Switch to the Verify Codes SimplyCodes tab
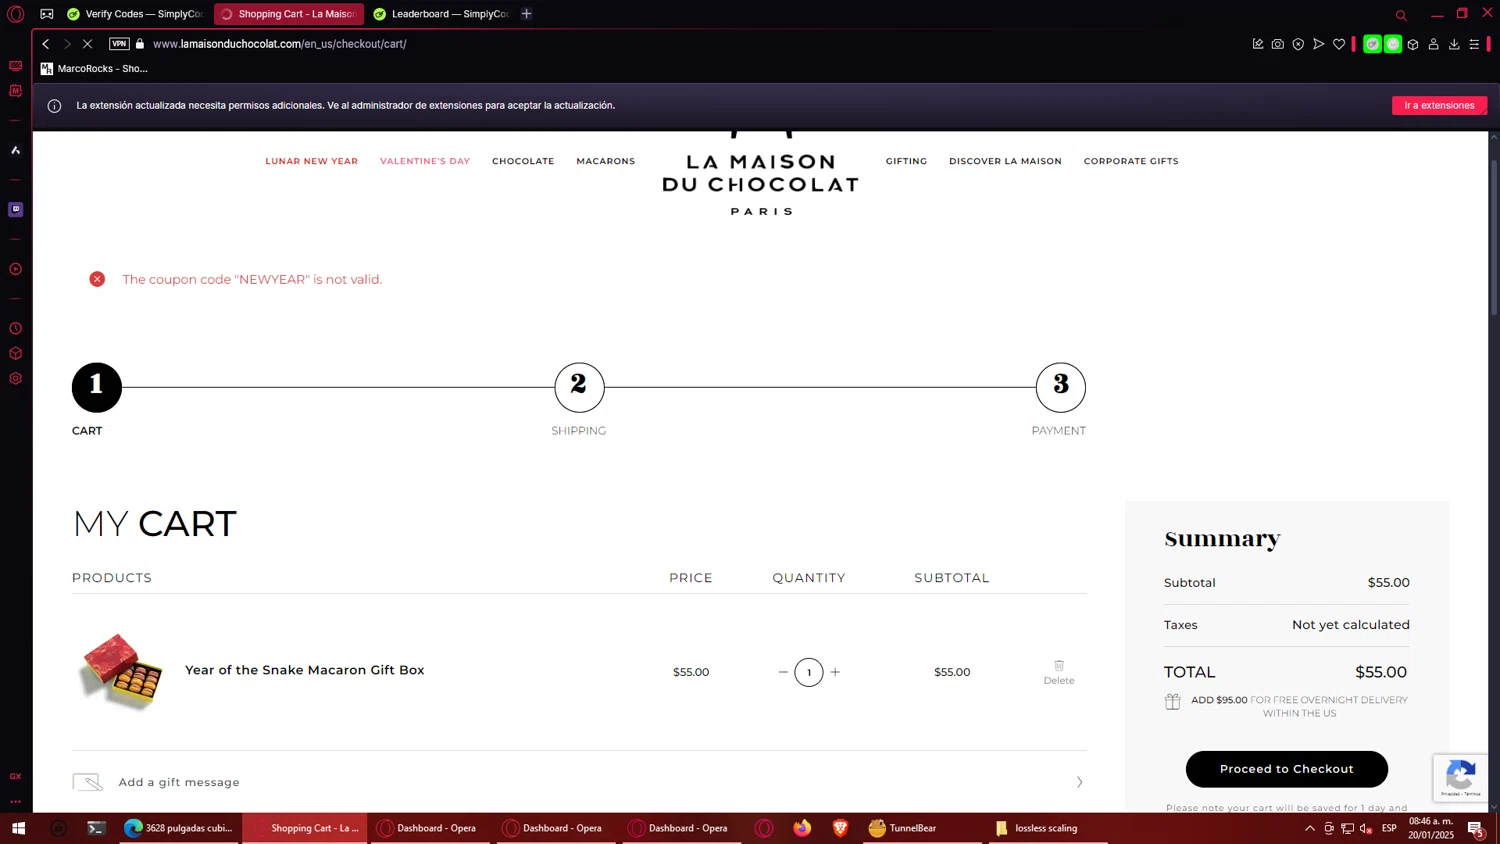 (134, 14)
